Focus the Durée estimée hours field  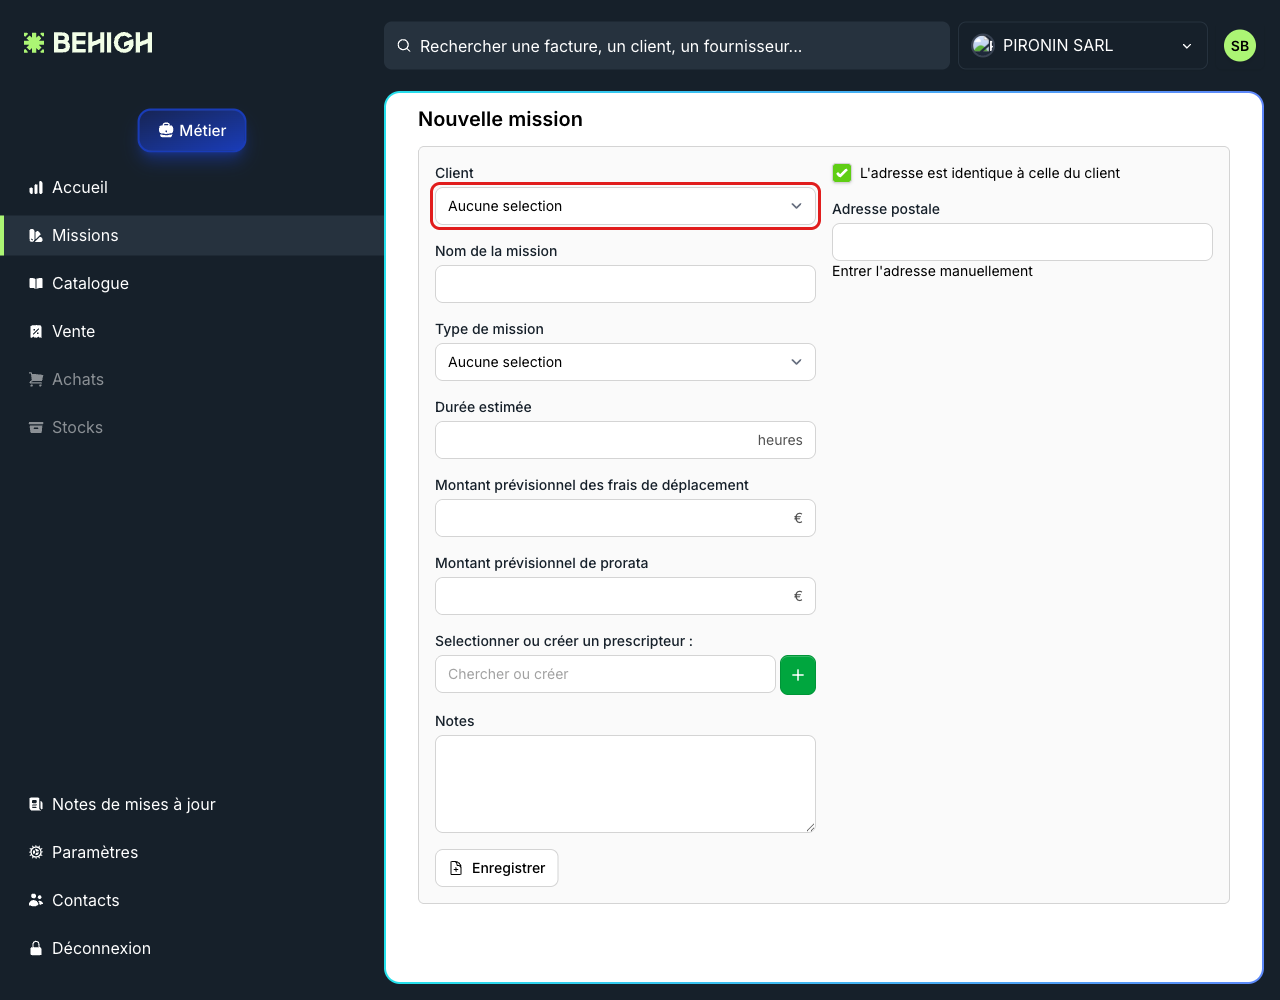[x=625, y=440]
